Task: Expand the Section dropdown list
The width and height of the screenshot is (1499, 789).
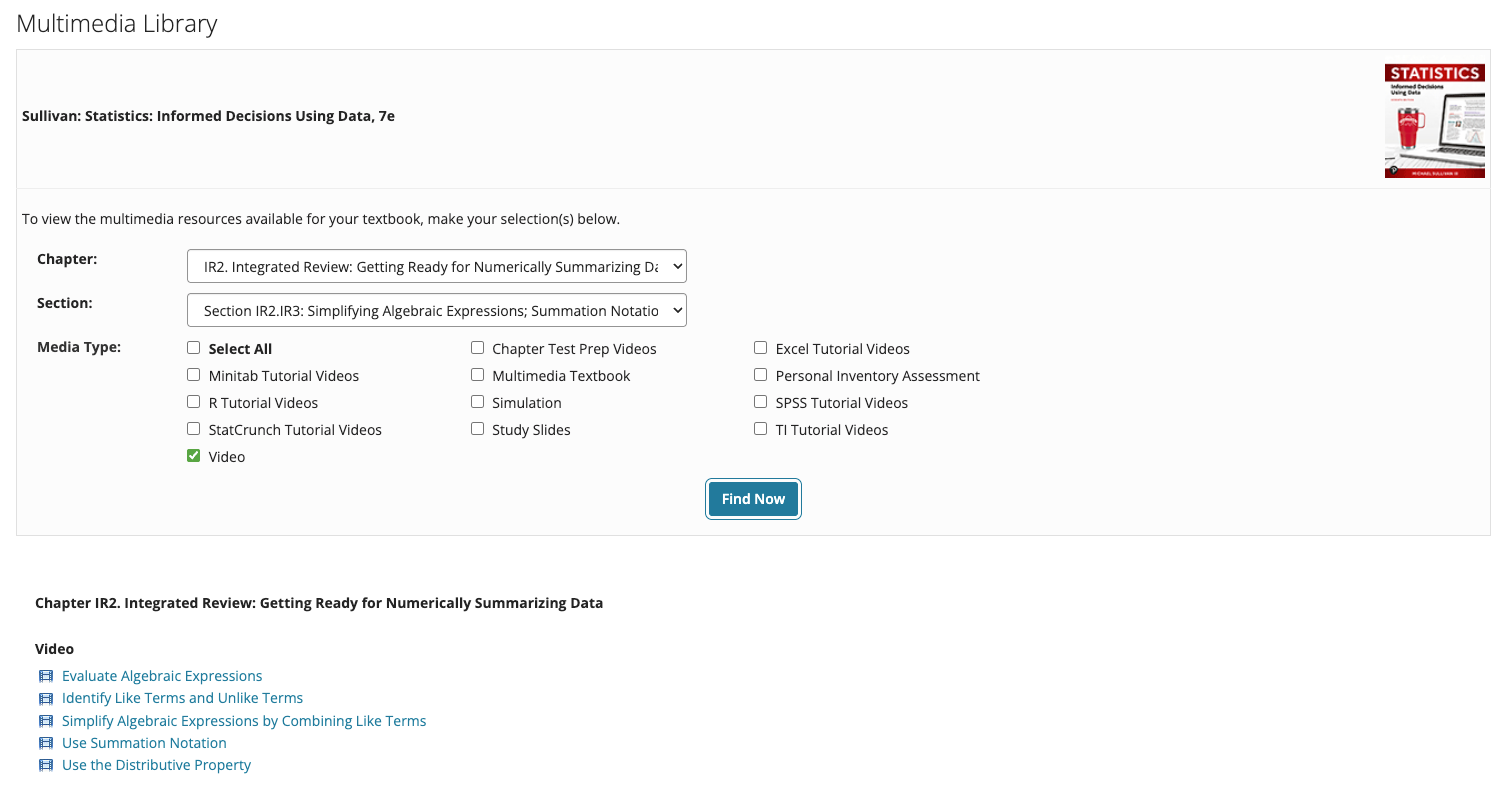Action: coord(437,311)
